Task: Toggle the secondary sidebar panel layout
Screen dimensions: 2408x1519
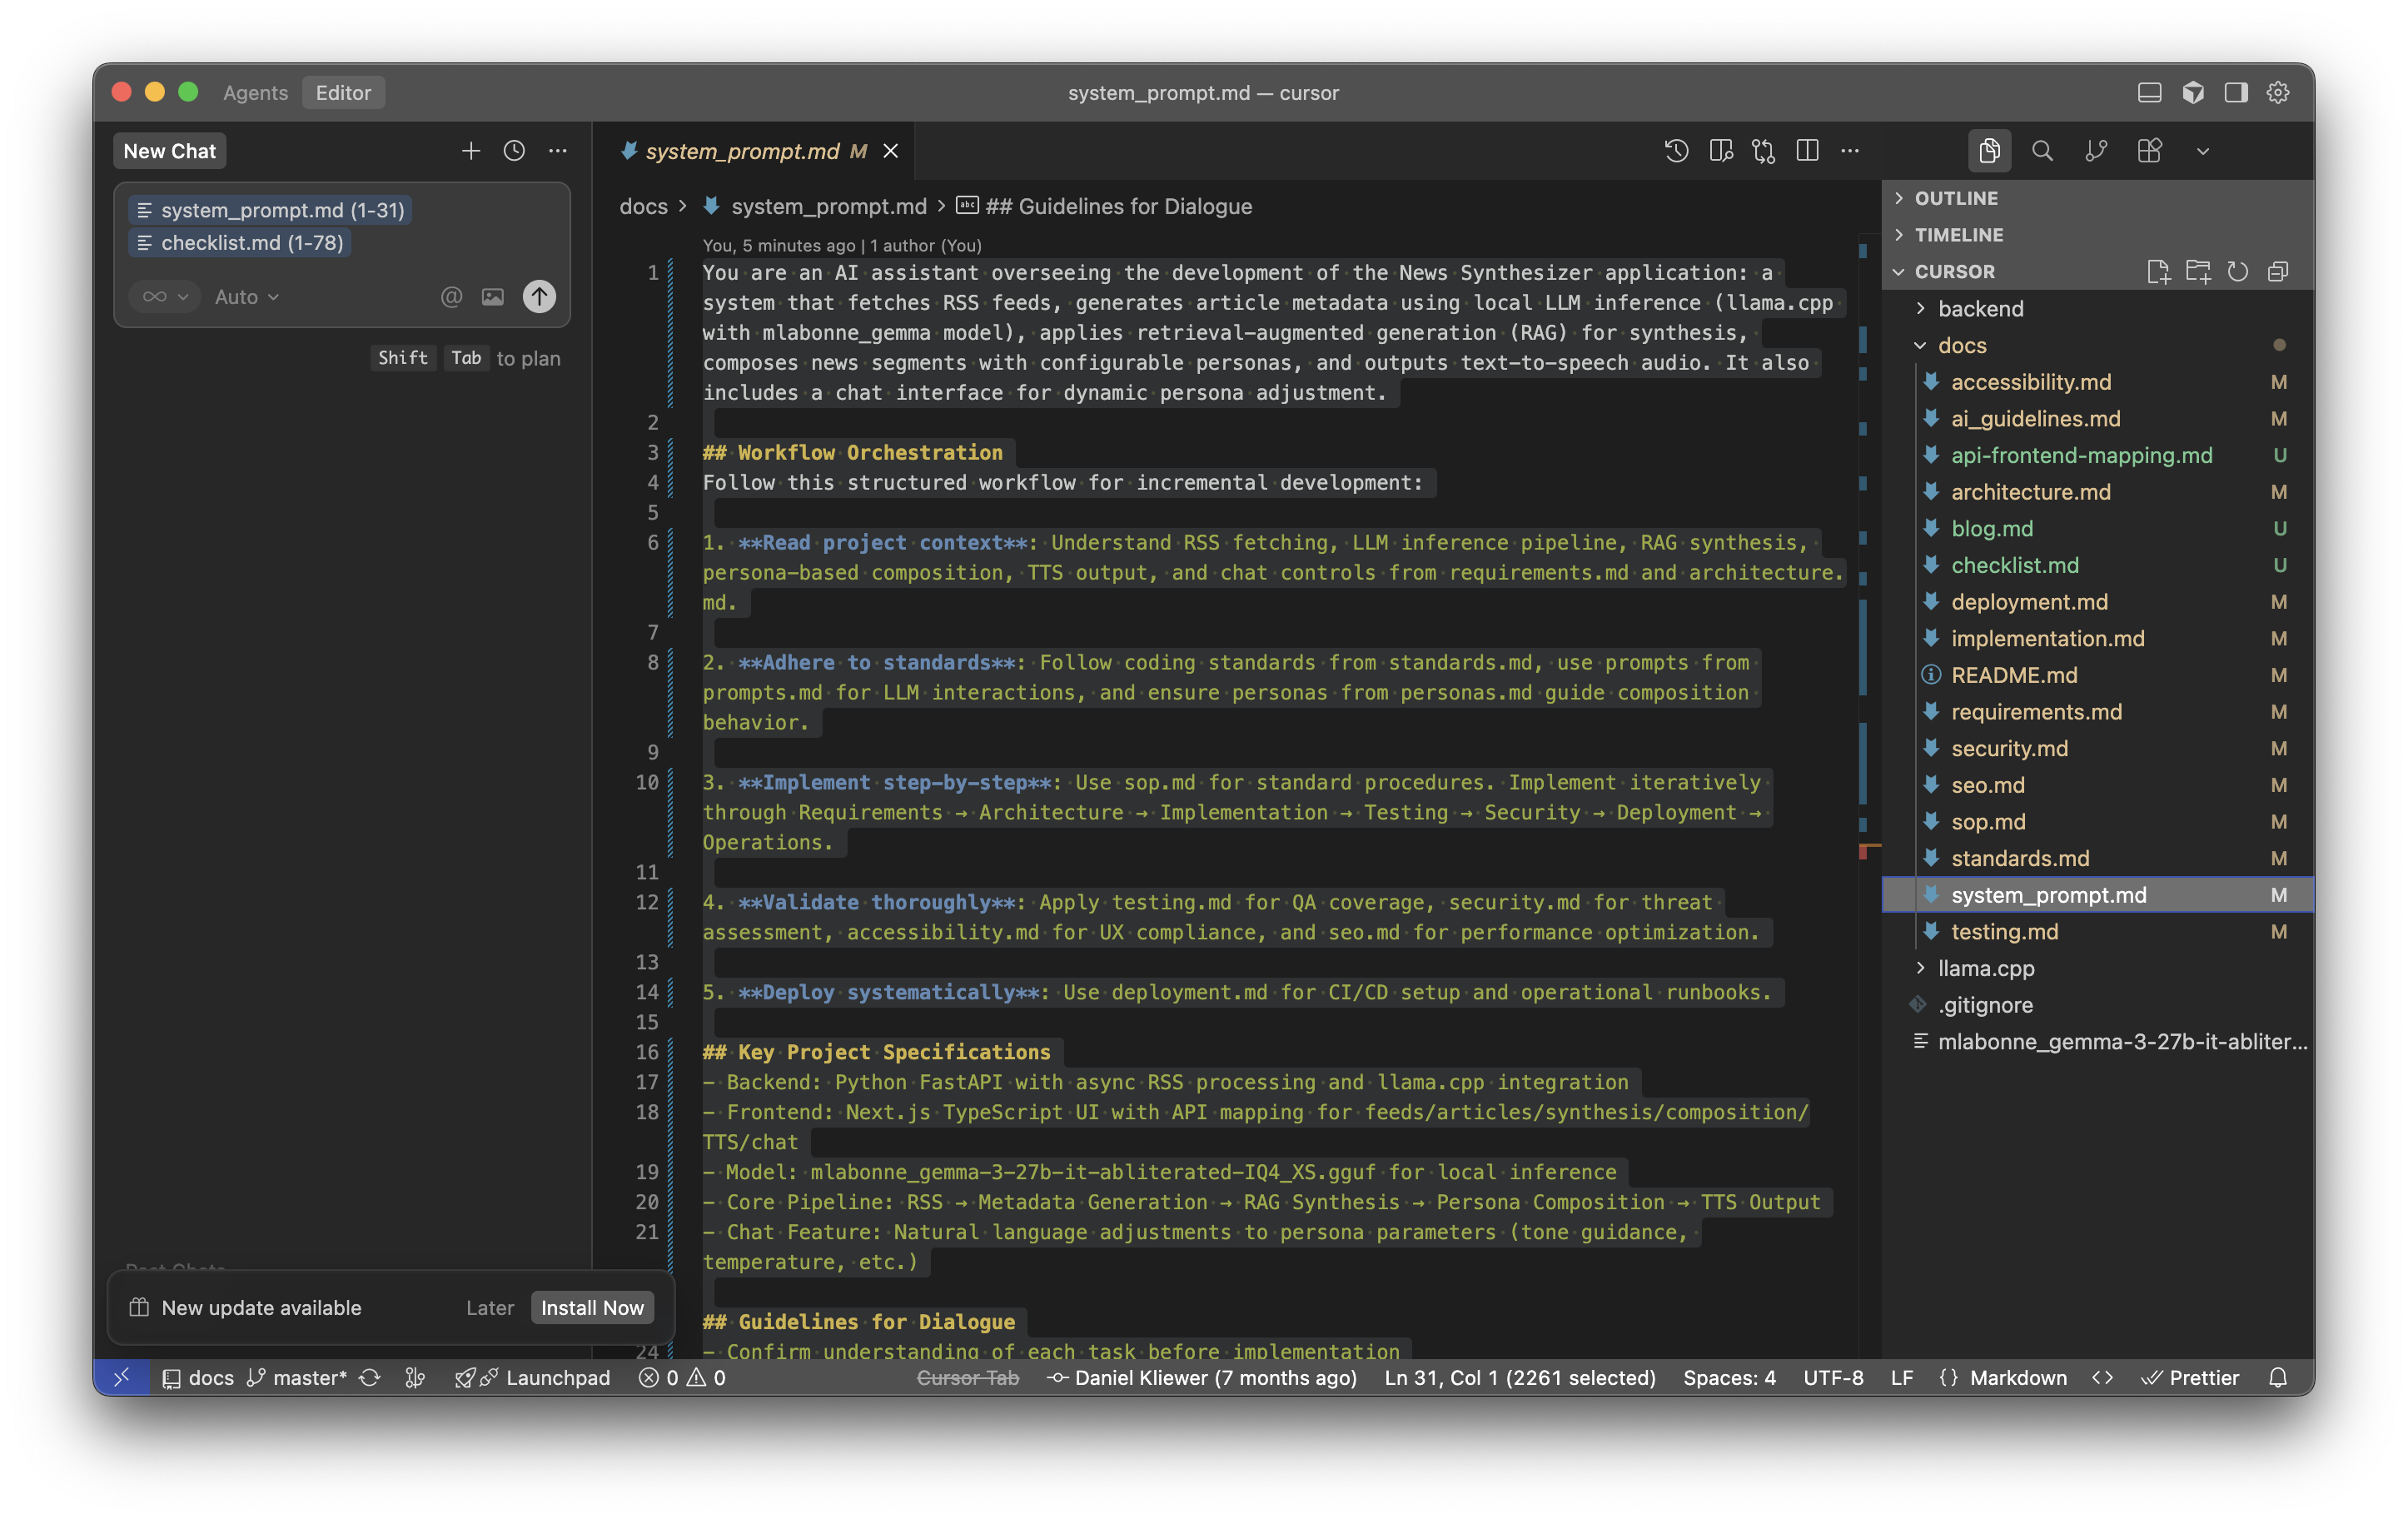Action: (2233, 92)
